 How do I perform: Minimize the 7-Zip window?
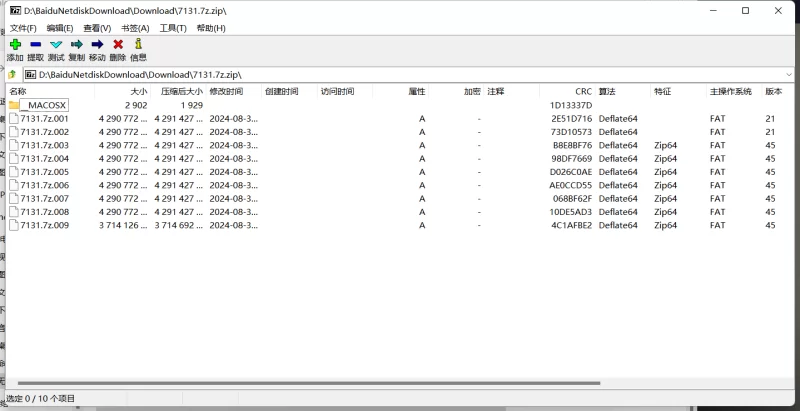713,10
